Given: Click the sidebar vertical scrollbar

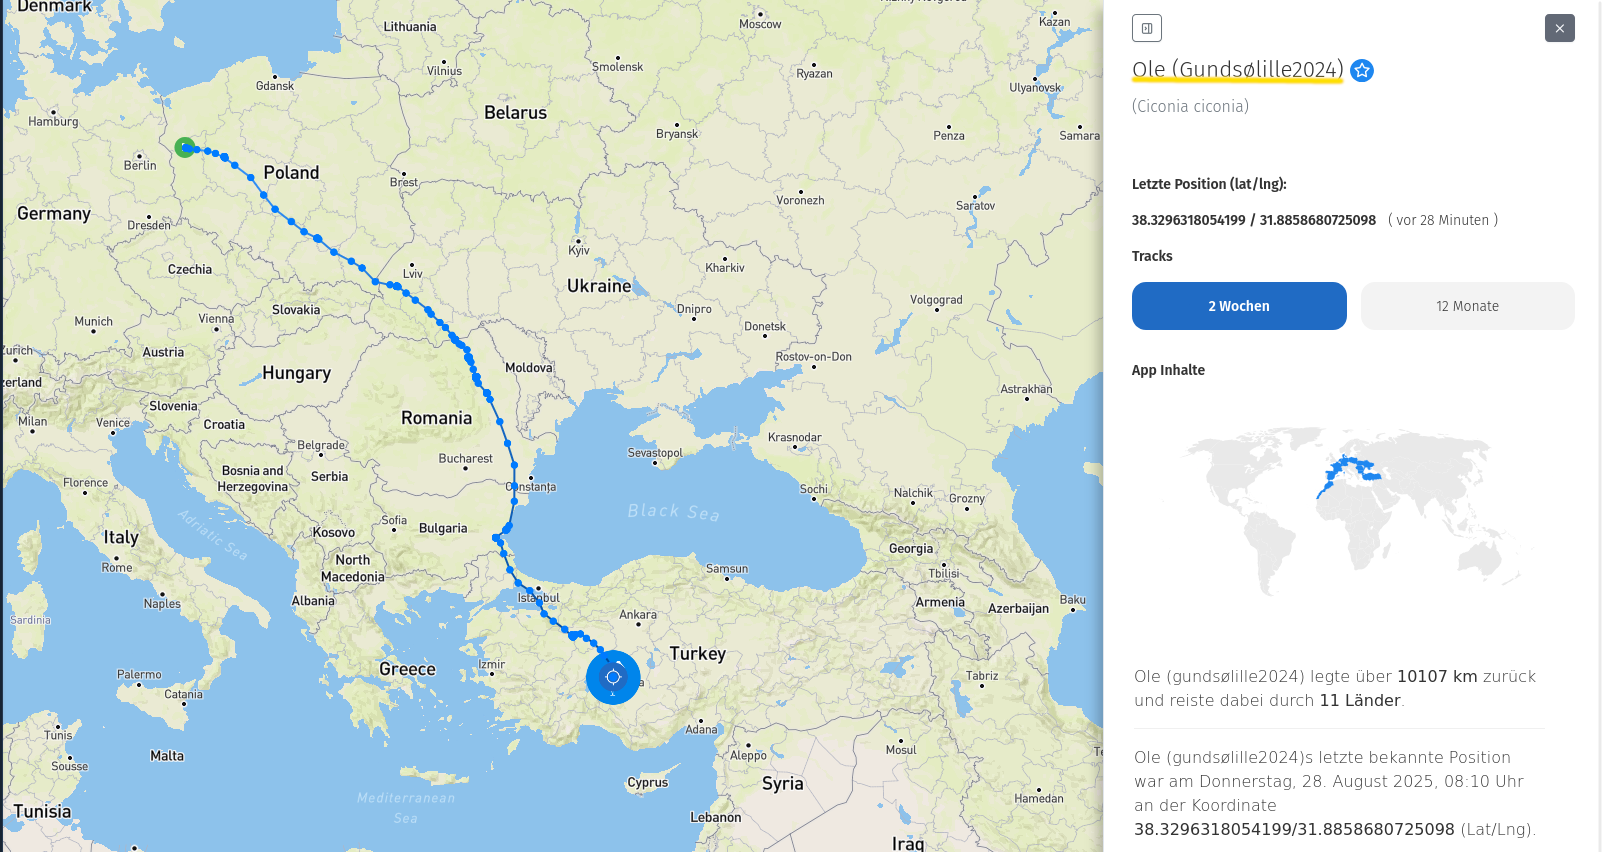Looking at the screenshot, I should pyautogui.click(x=1598, y=426).
